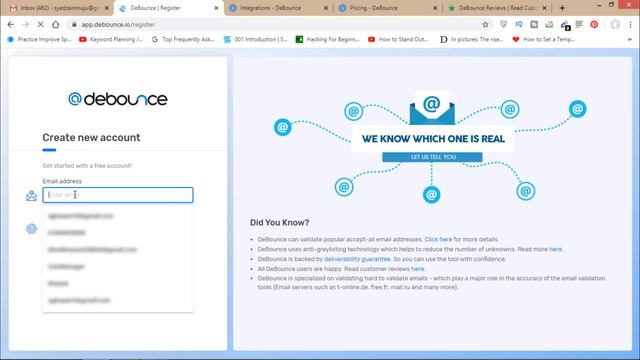The image size is (640, 360).
Task: Close the DeBounce | Register tab
Action: 216,8
